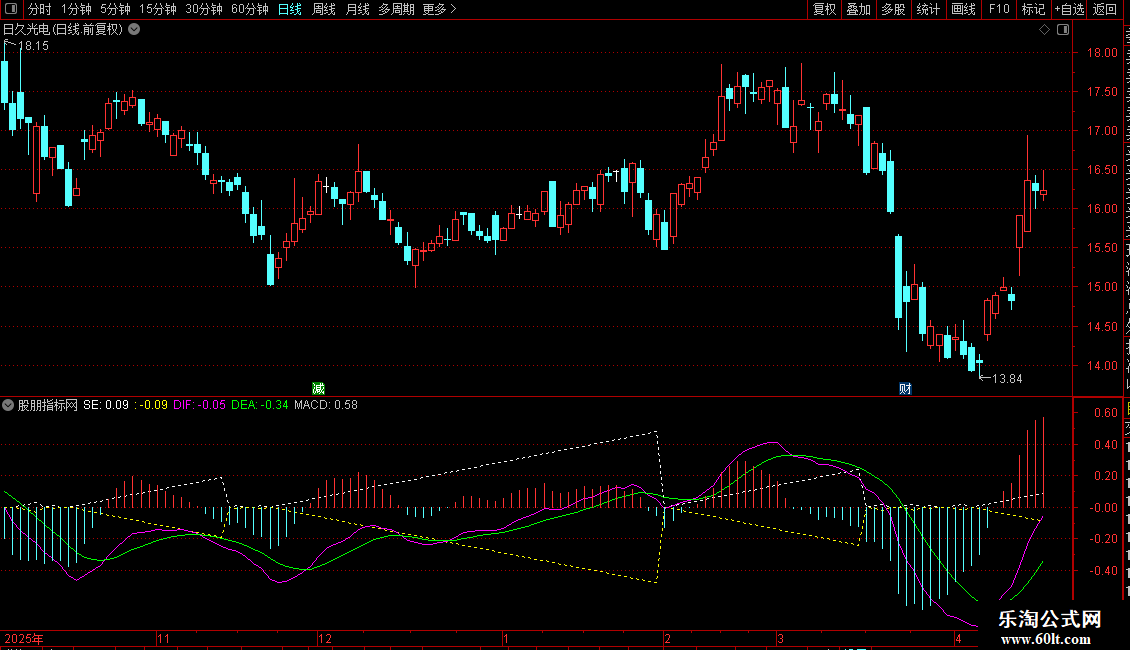Switch to 月线 monthly chart
The image size is (1130, 650).
[x=357, y=9]
